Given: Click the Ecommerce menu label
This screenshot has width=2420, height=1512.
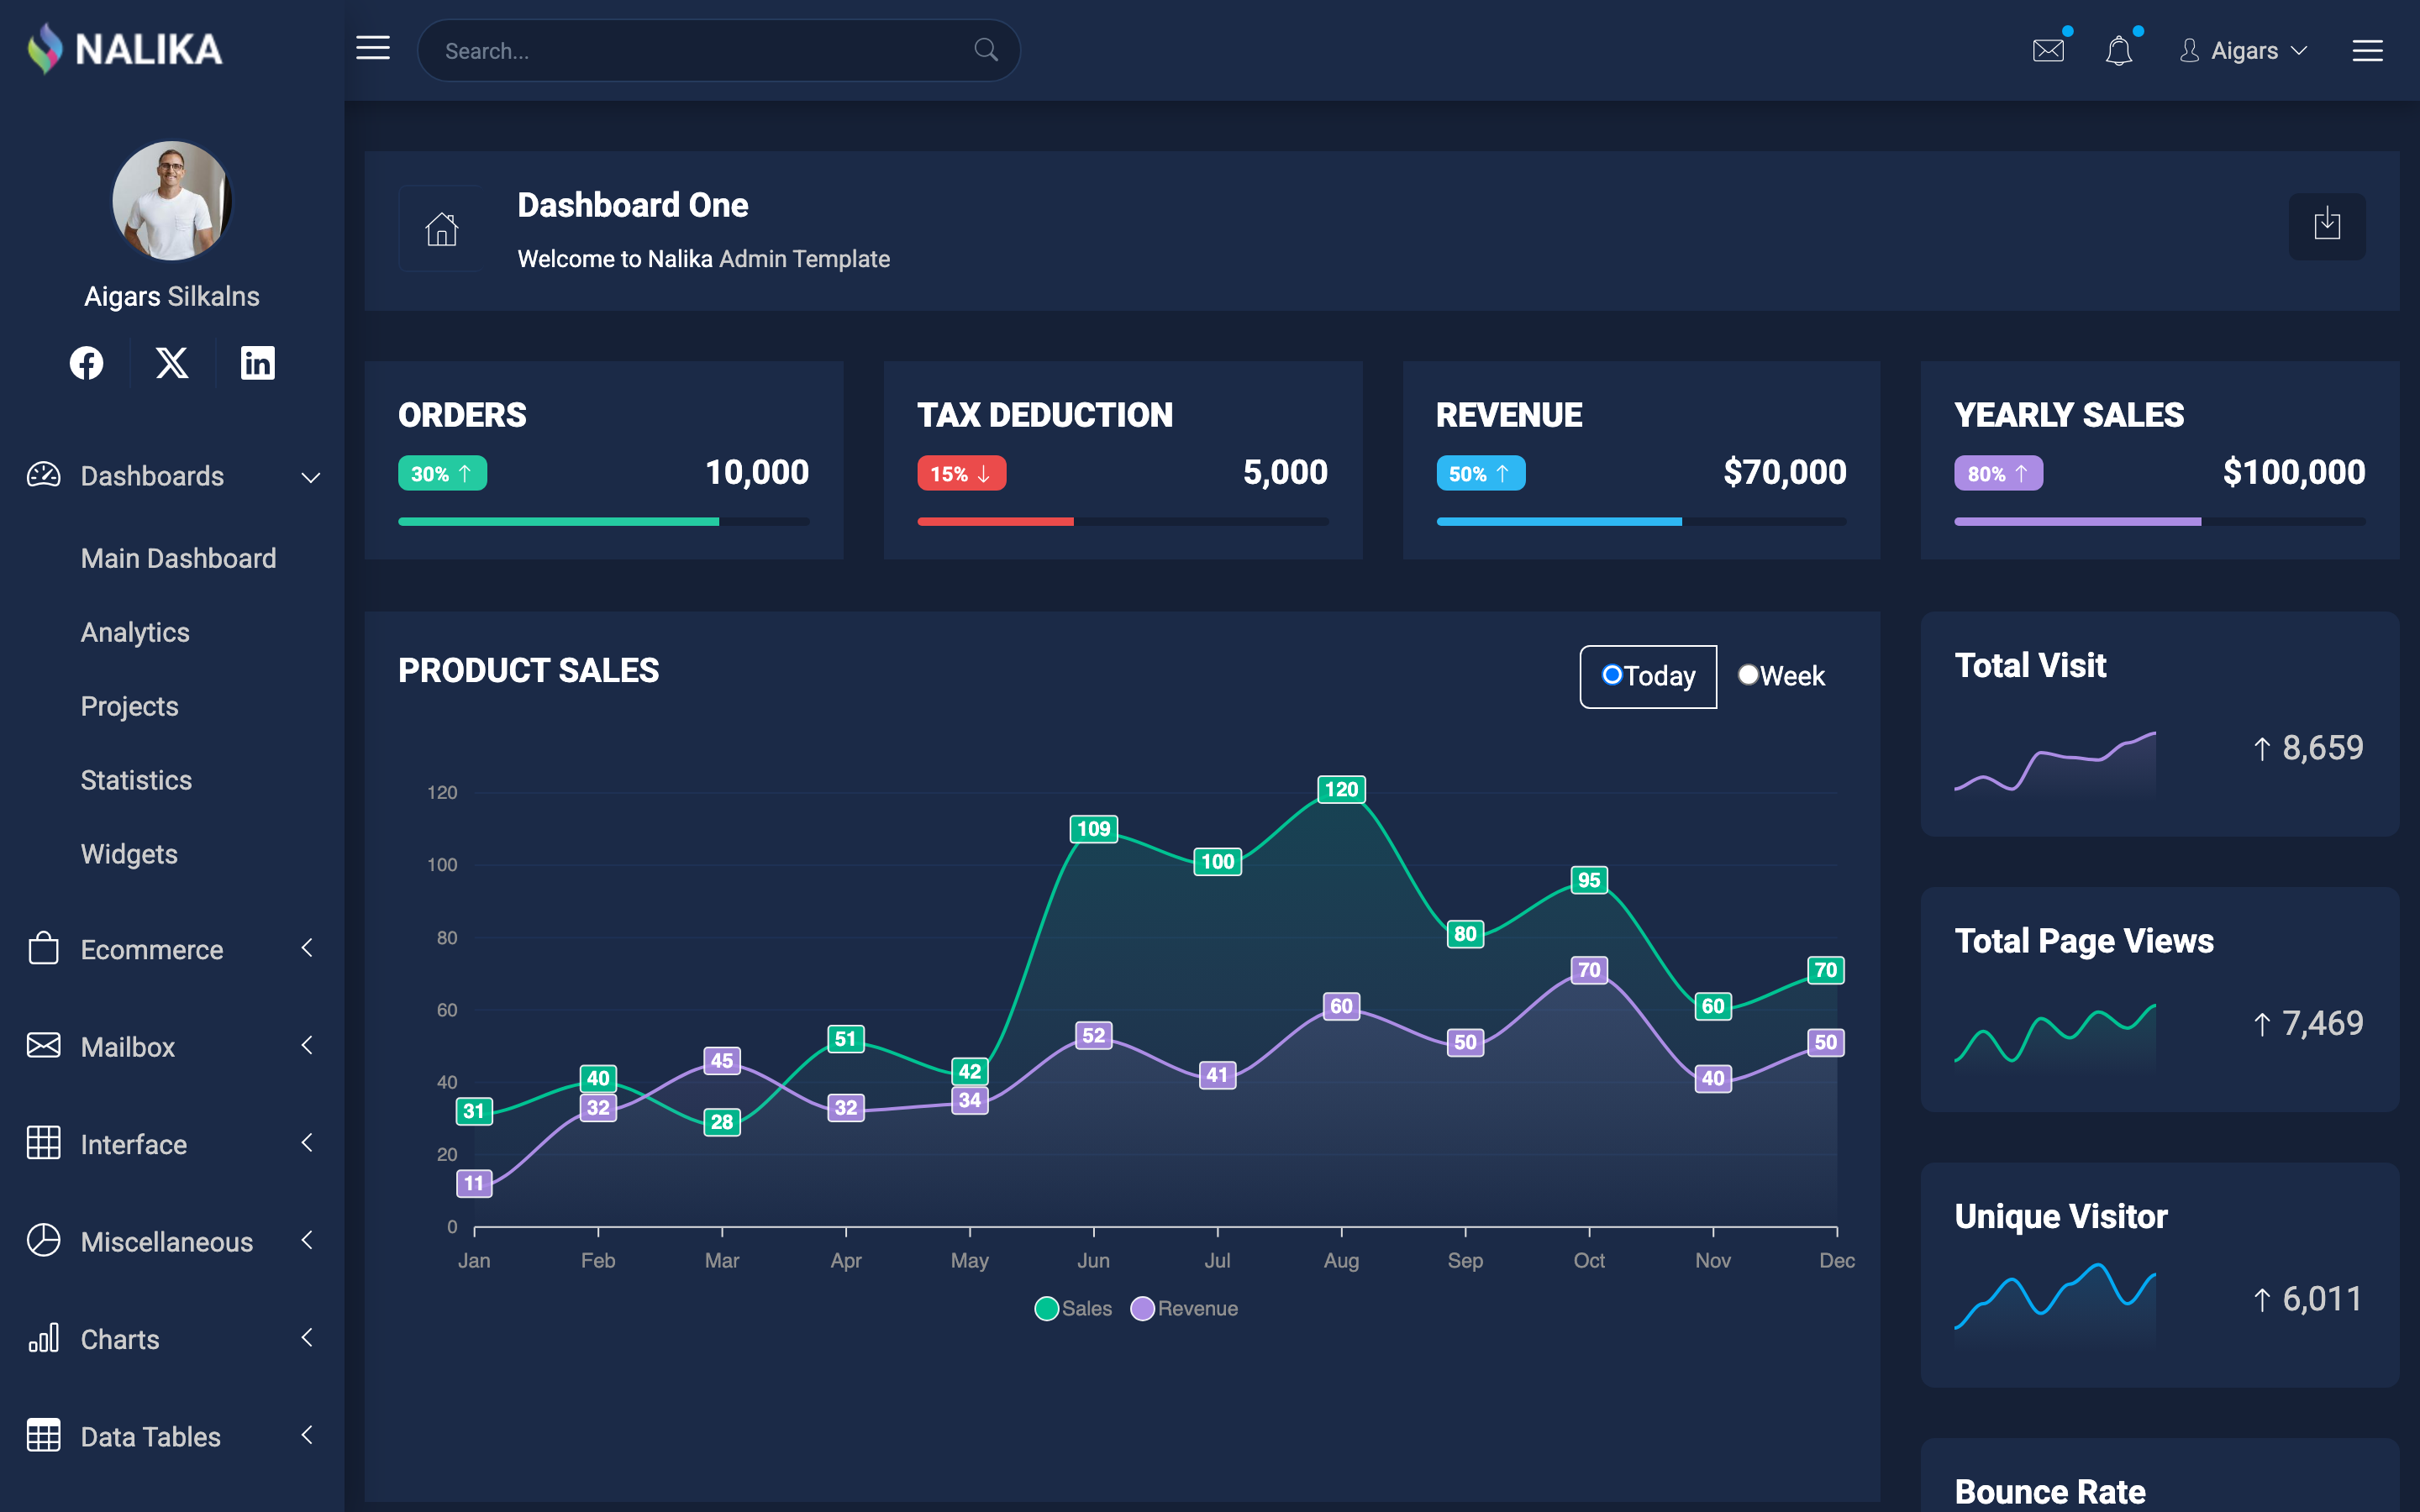Looking at the screenshot, I should coord(152,949).
